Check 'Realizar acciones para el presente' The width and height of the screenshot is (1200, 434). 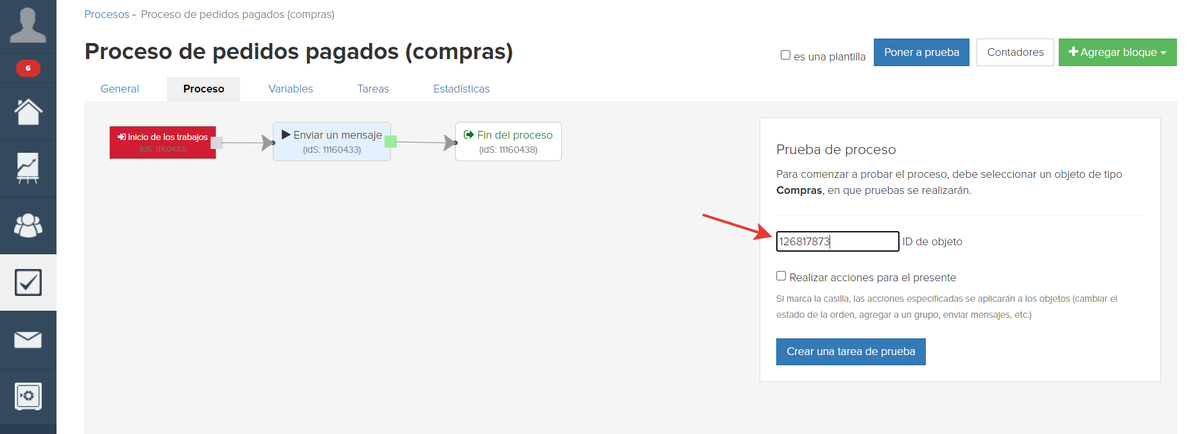(781, 276)
